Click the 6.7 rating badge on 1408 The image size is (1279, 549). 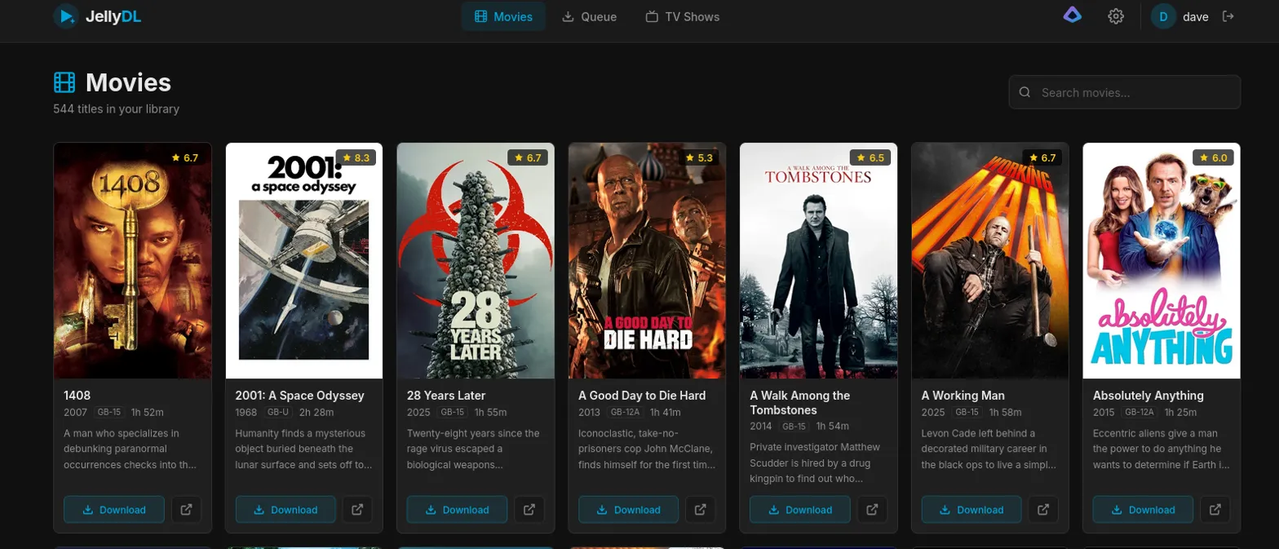coord(185,158)
